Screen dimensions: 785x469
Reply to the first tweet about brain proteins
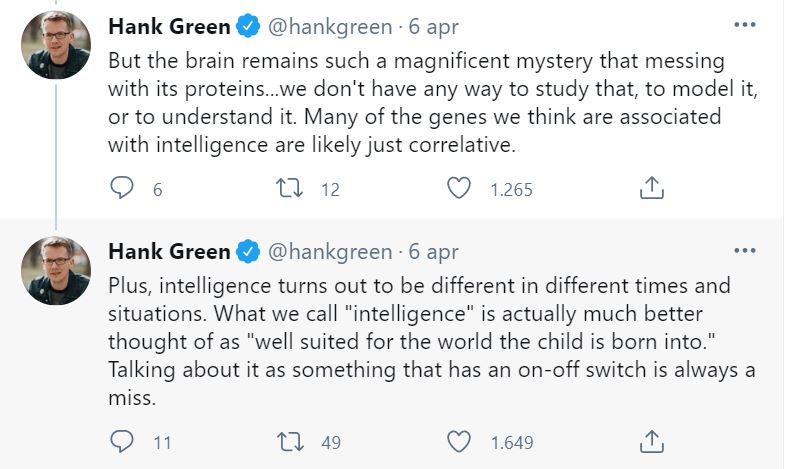pyautogui.click(x=121, y=187)
